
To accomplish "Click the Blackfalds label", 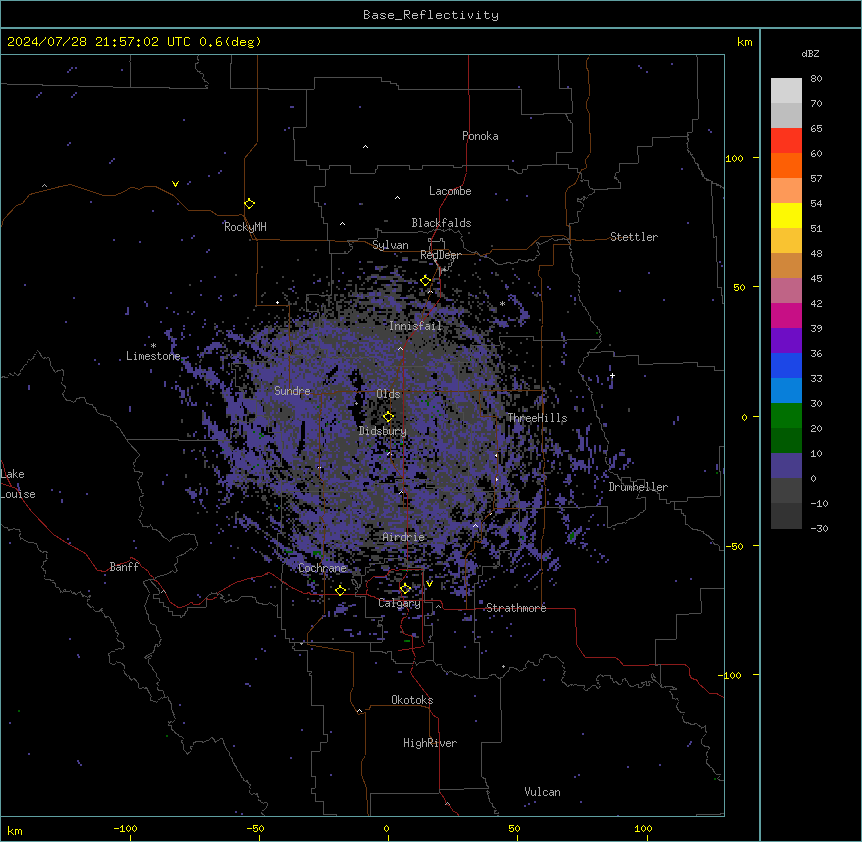I will (441, 223).
